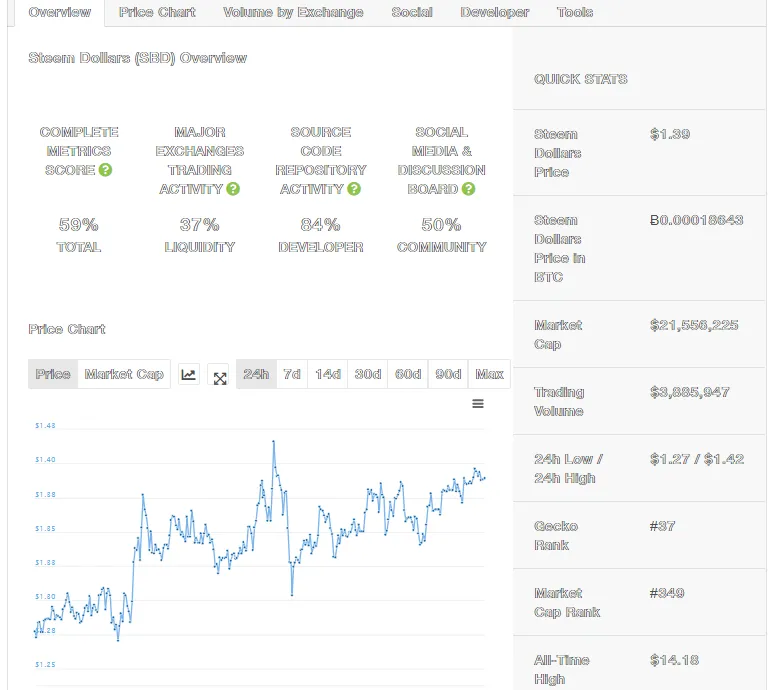
Task: Click the Steem Dollars (SBD) Overview heading
Action: point(138,58)
